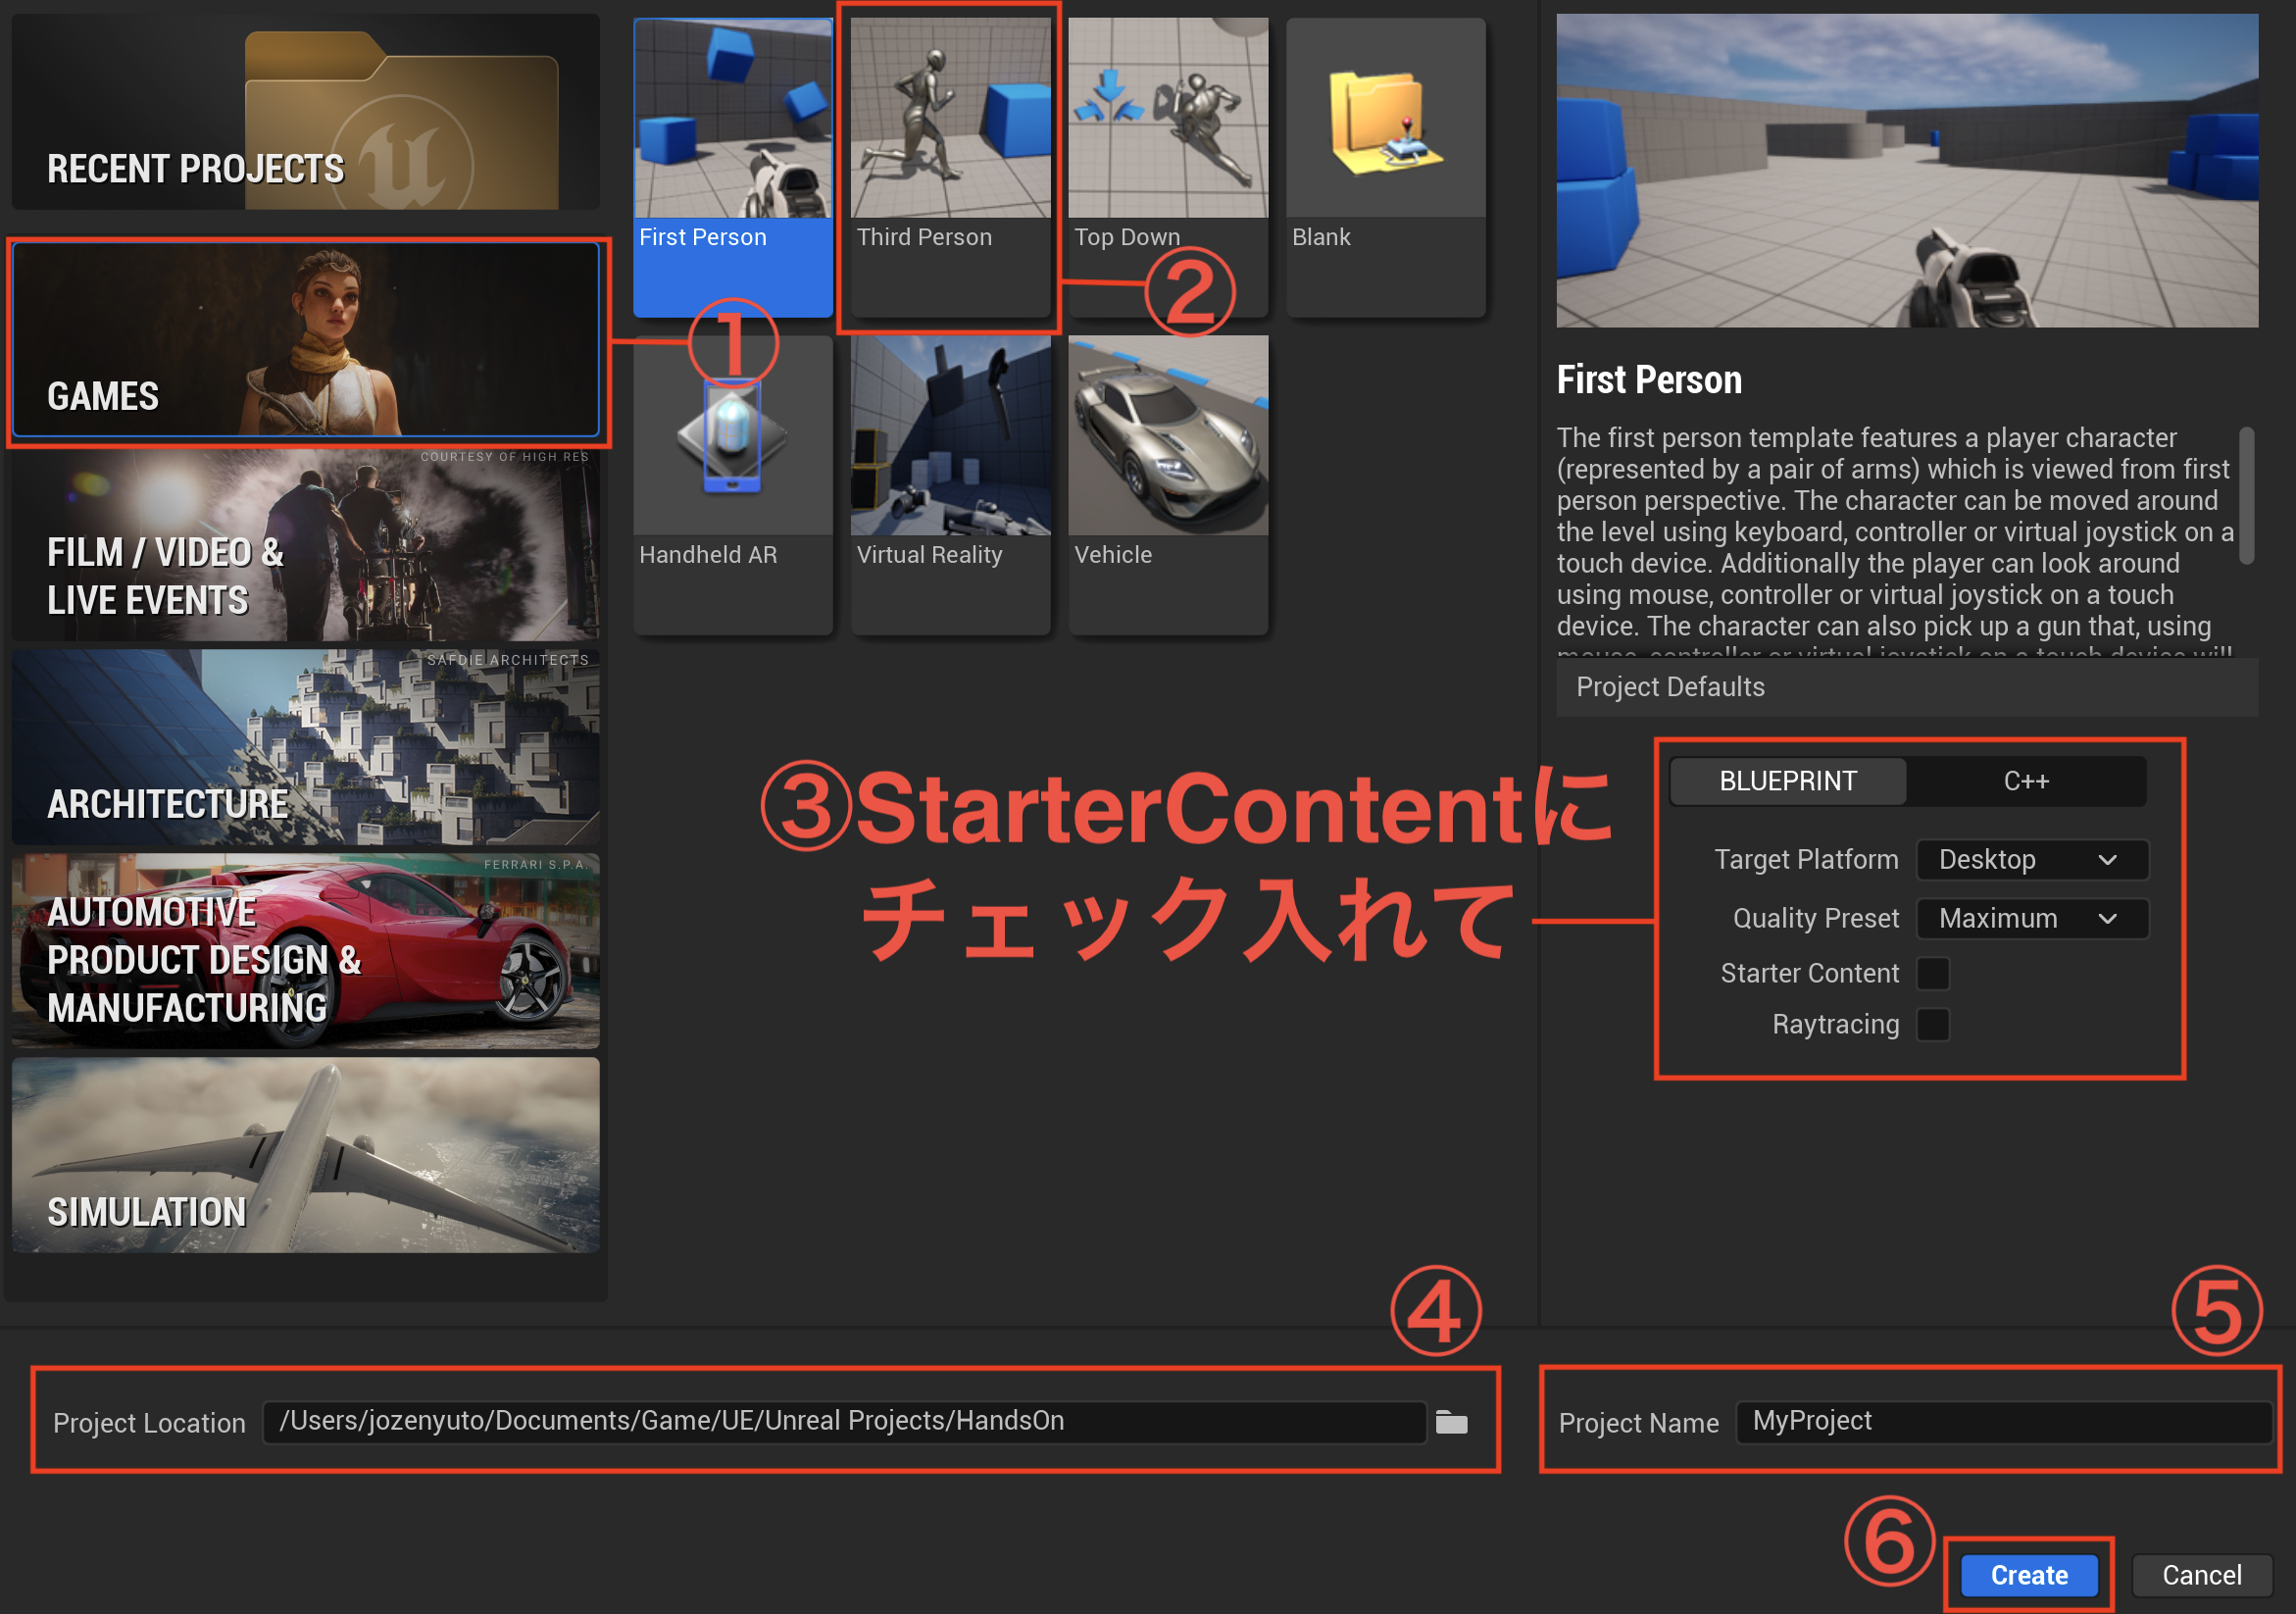Select the Simulation category
2296x1614 pixels.
[306, 1155]
